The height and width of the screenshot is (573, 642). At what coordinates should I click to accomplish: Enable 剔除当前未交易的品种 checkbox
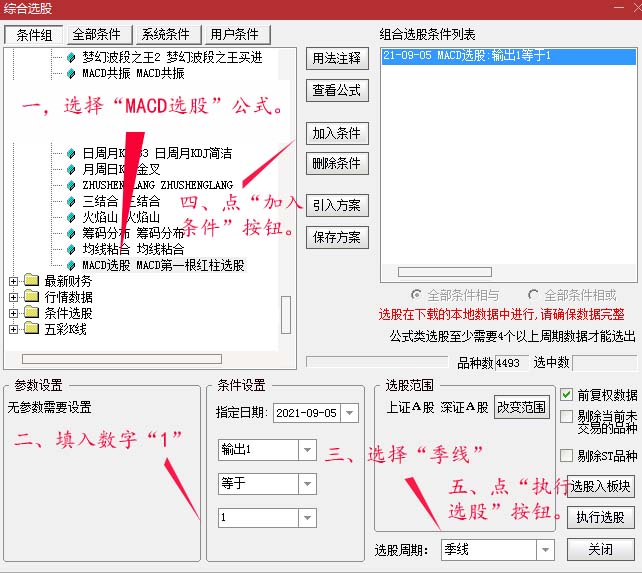point(566,417)
